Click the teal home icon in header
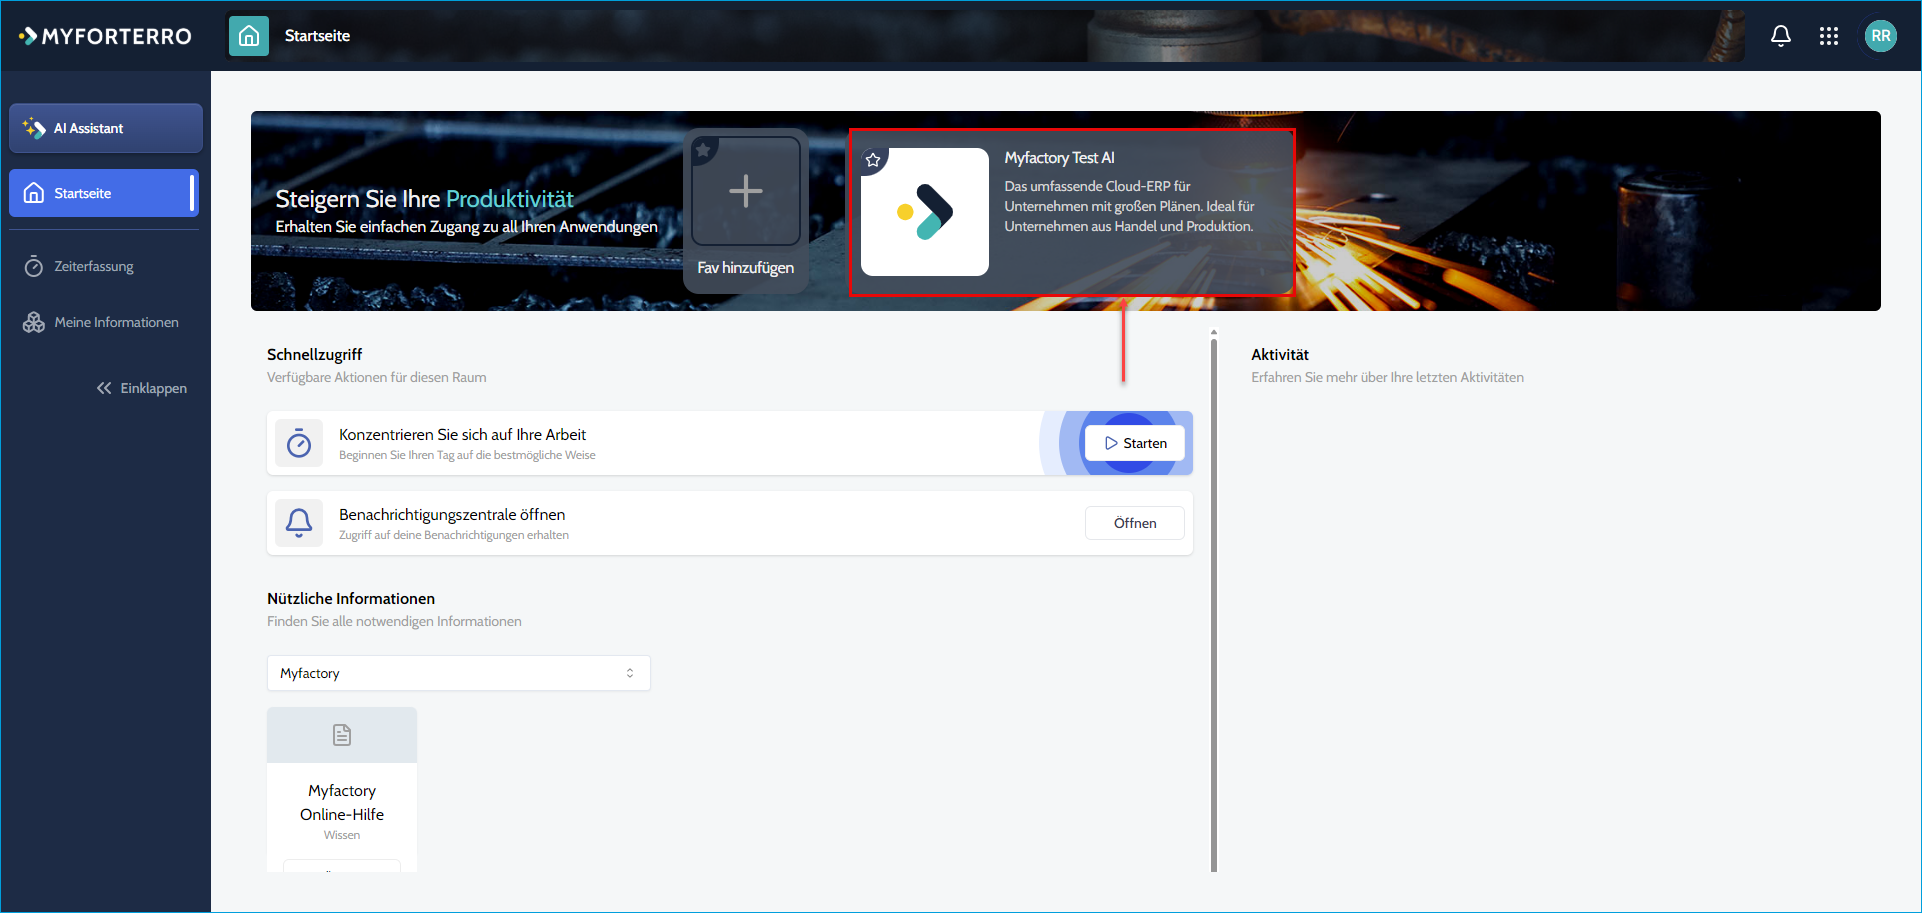Image resolution: width=1922 pixels, height=913 pixels. tap(249, 36)
